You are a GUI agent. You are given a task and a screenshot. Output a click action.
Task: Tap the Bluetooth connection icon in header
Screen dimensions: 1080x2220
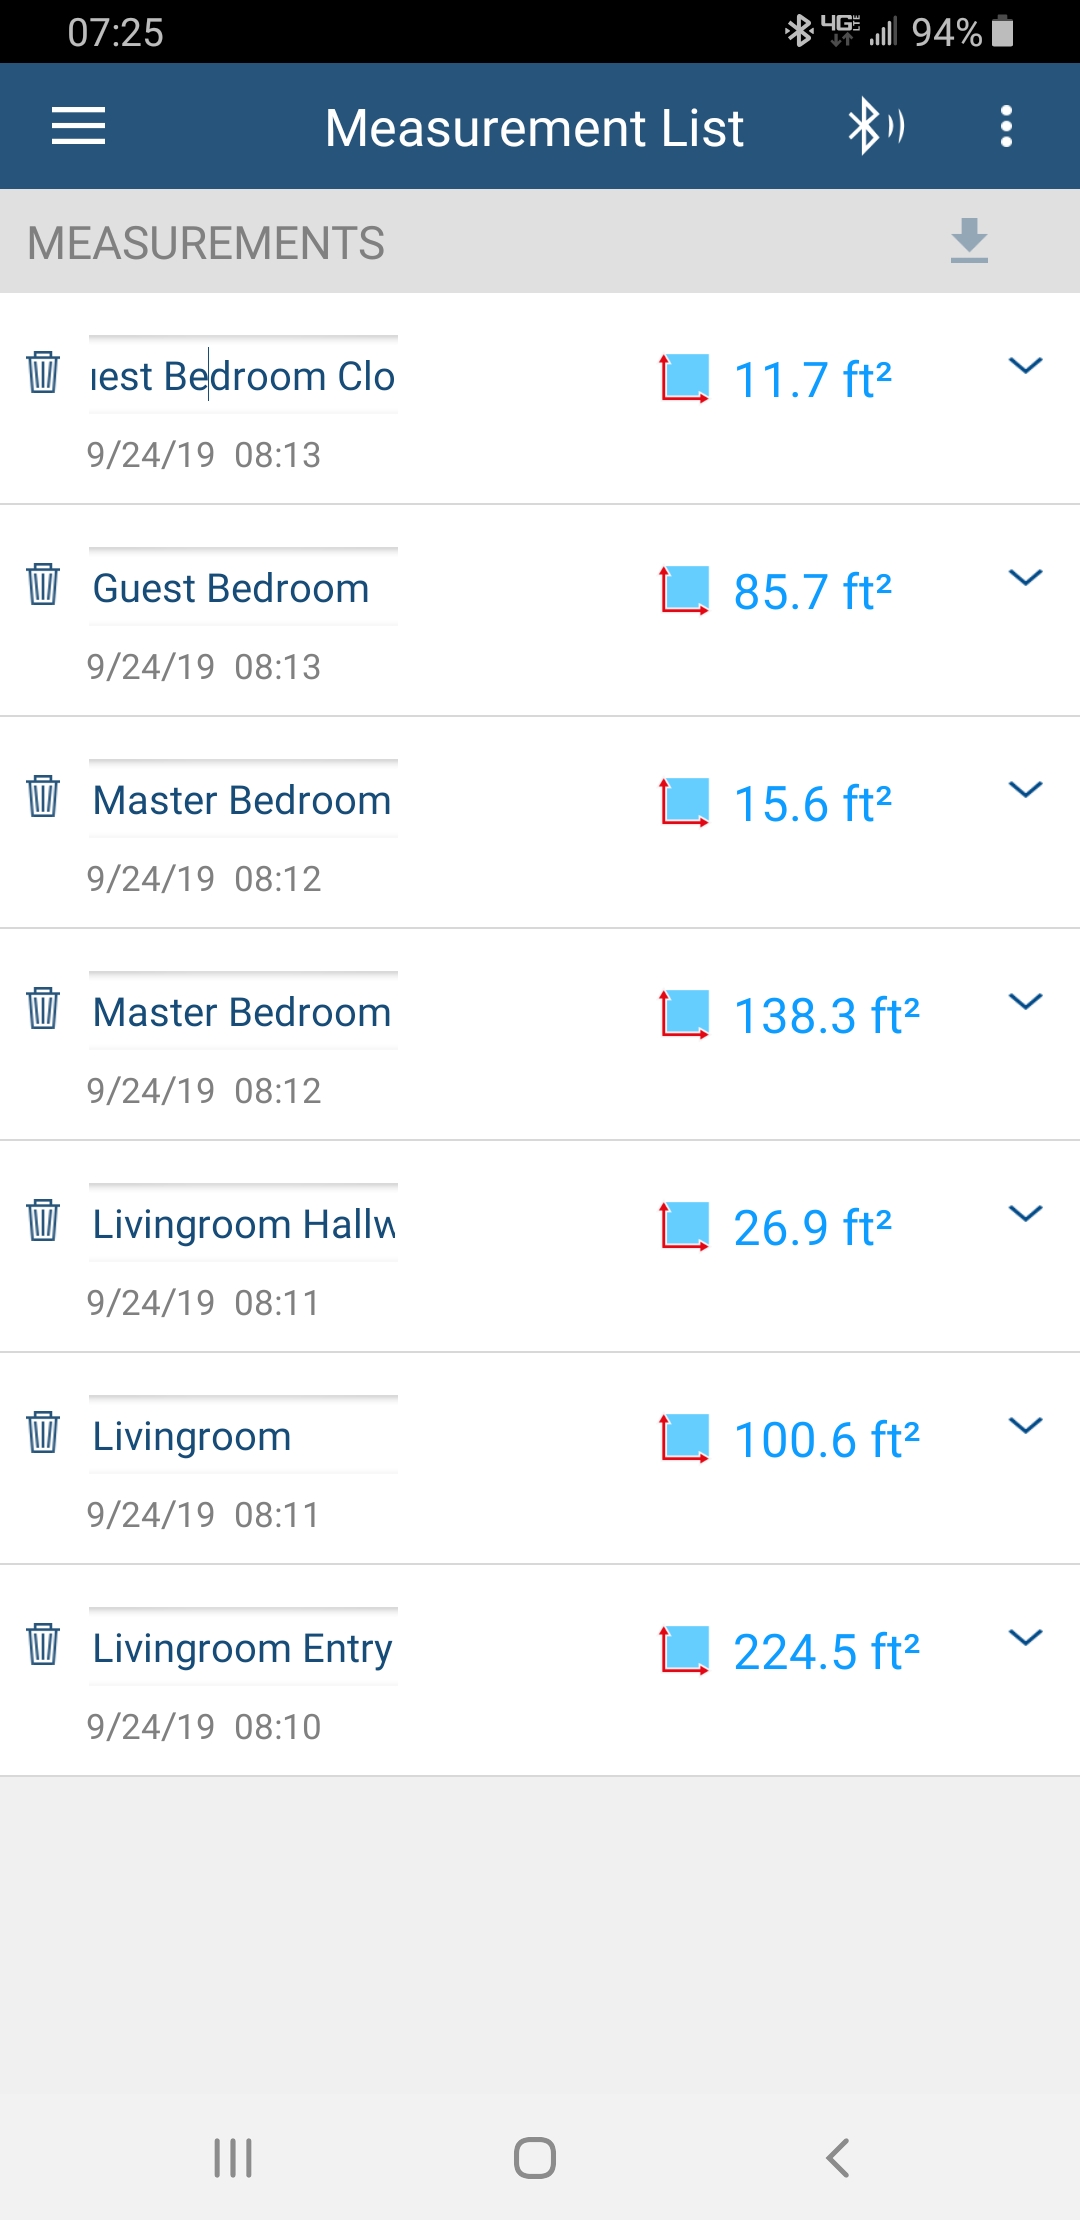(x=875, y=127)
